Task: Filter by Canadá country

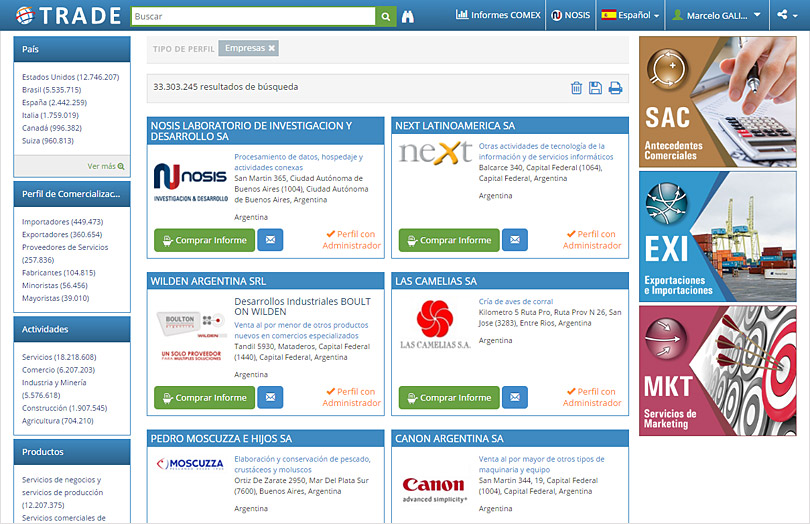Action: click(52, 128)
